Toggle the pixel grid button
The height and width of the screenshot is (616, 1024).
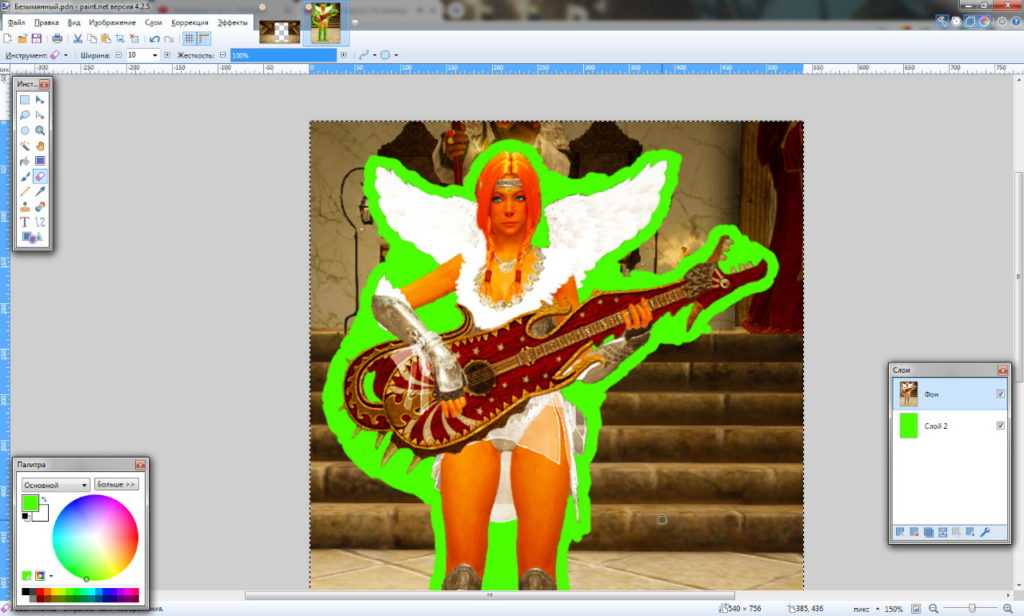tap(189, 38)
